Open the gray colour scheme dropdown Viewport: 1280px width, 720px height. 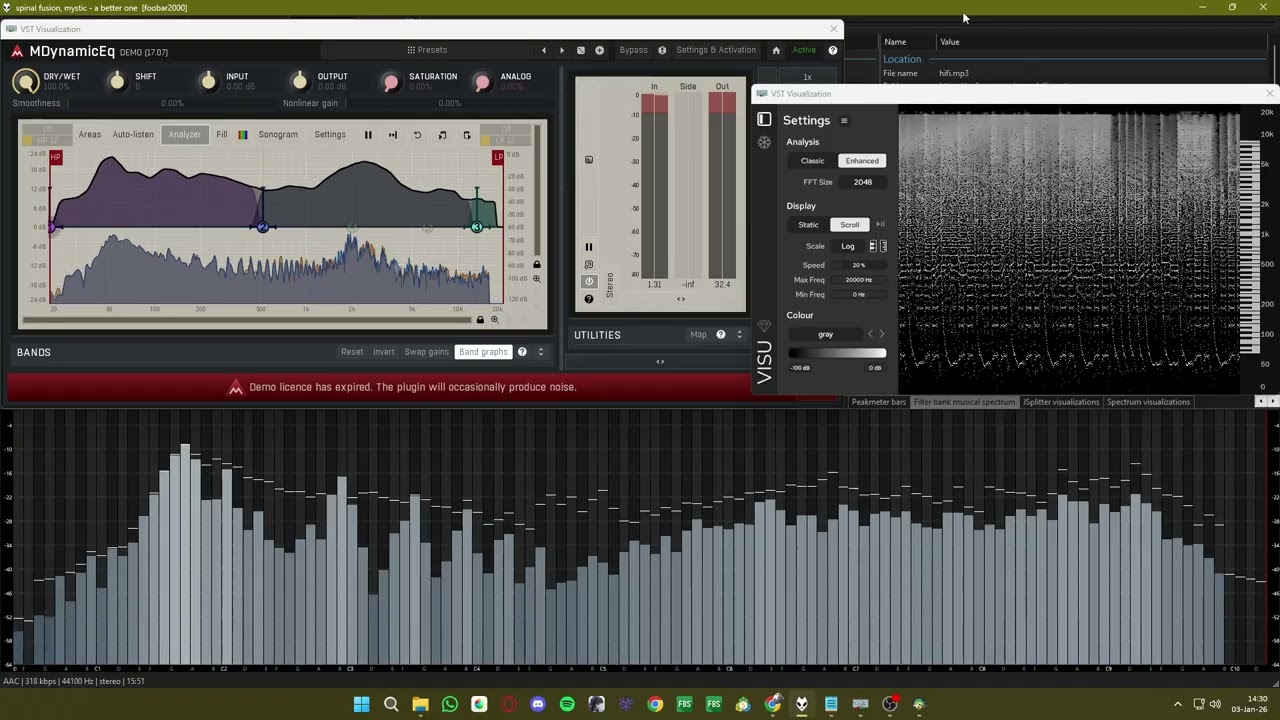click(826, 335)
